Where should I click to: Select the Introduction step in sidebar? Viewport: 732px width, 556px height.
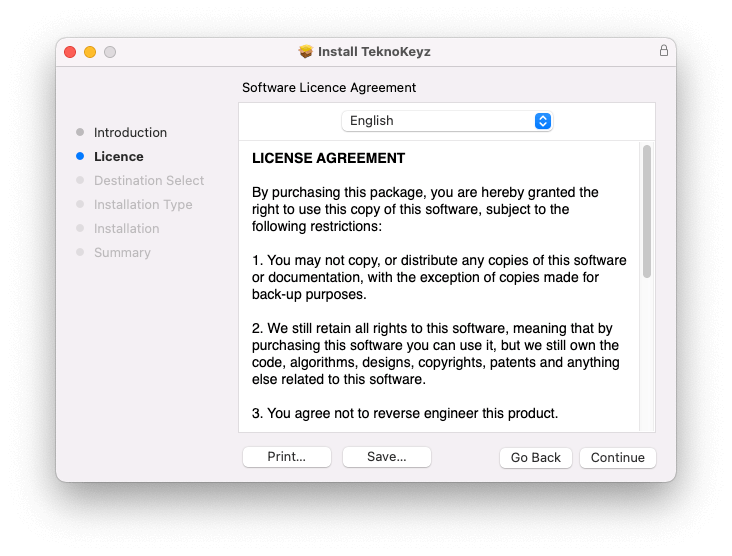click(130, 132)
